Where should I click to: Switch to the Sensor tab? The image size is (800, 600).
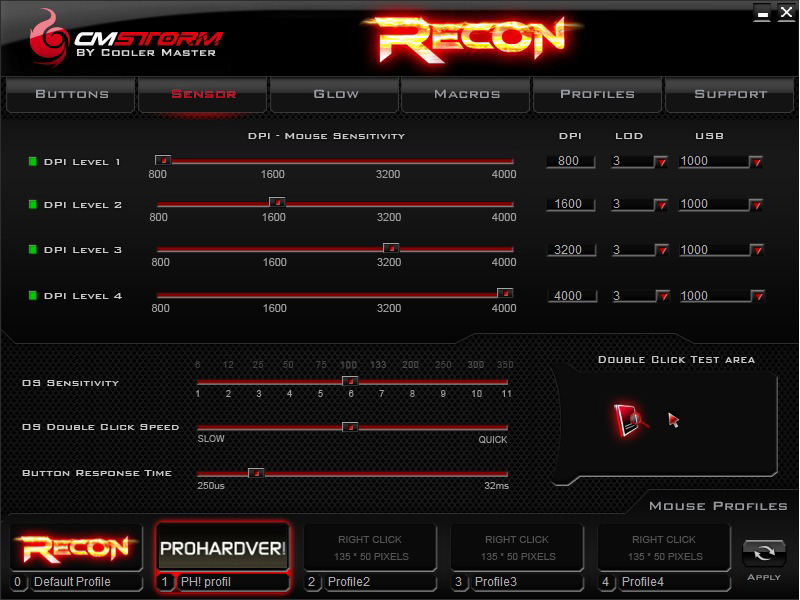coord(203,94)
